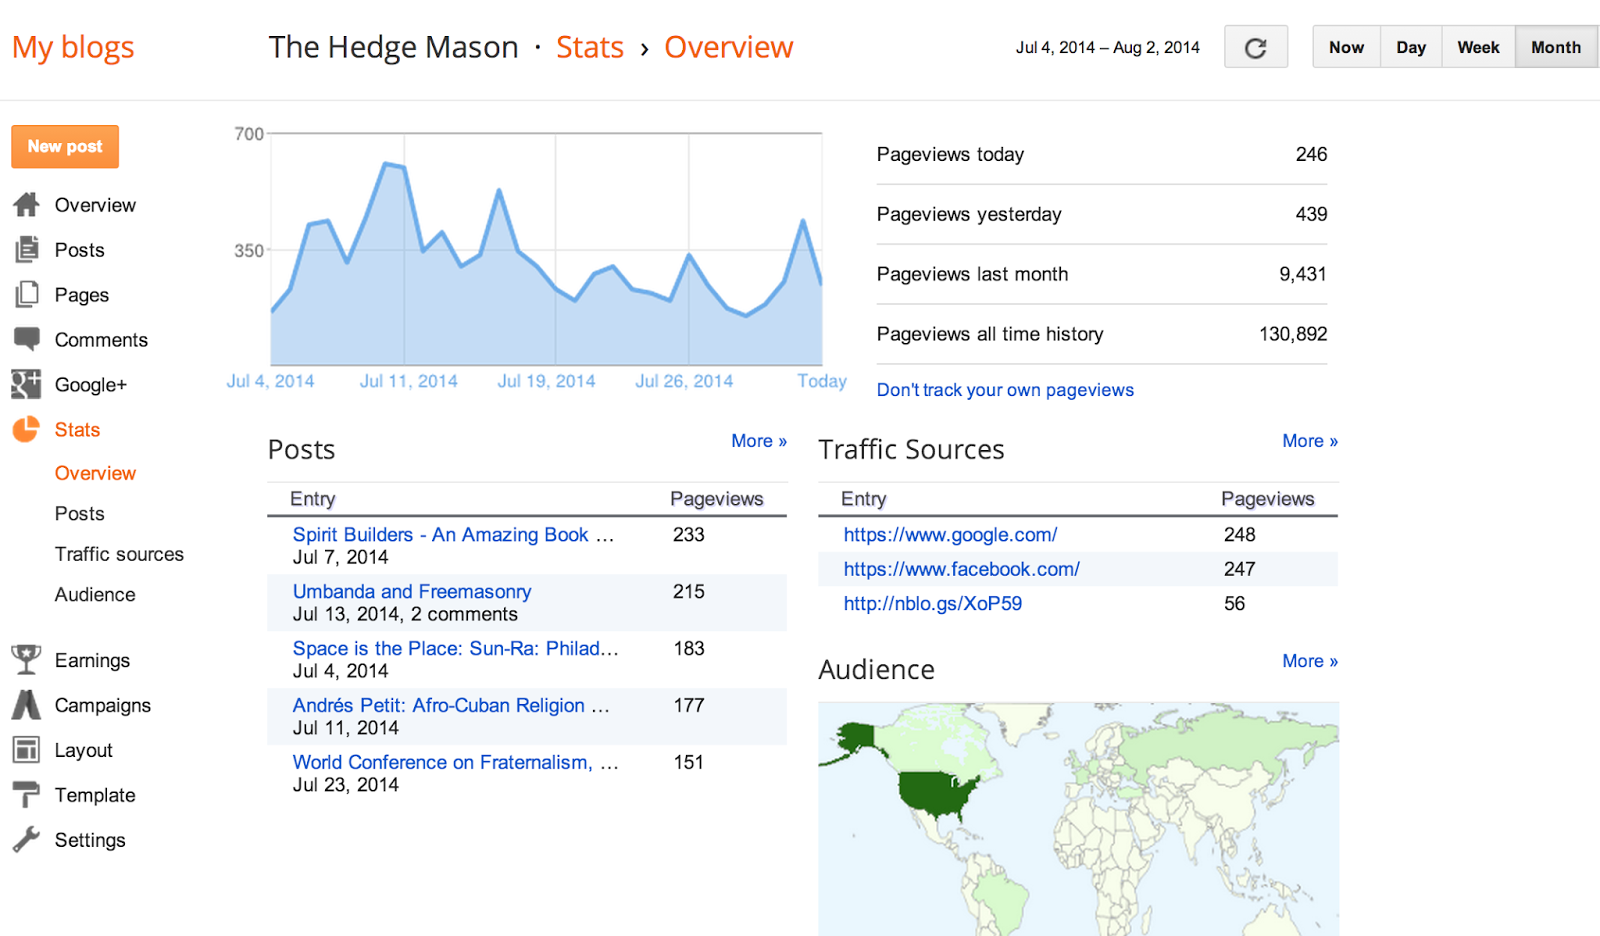Select the Pages icon in the sidebar

(26, 294)
